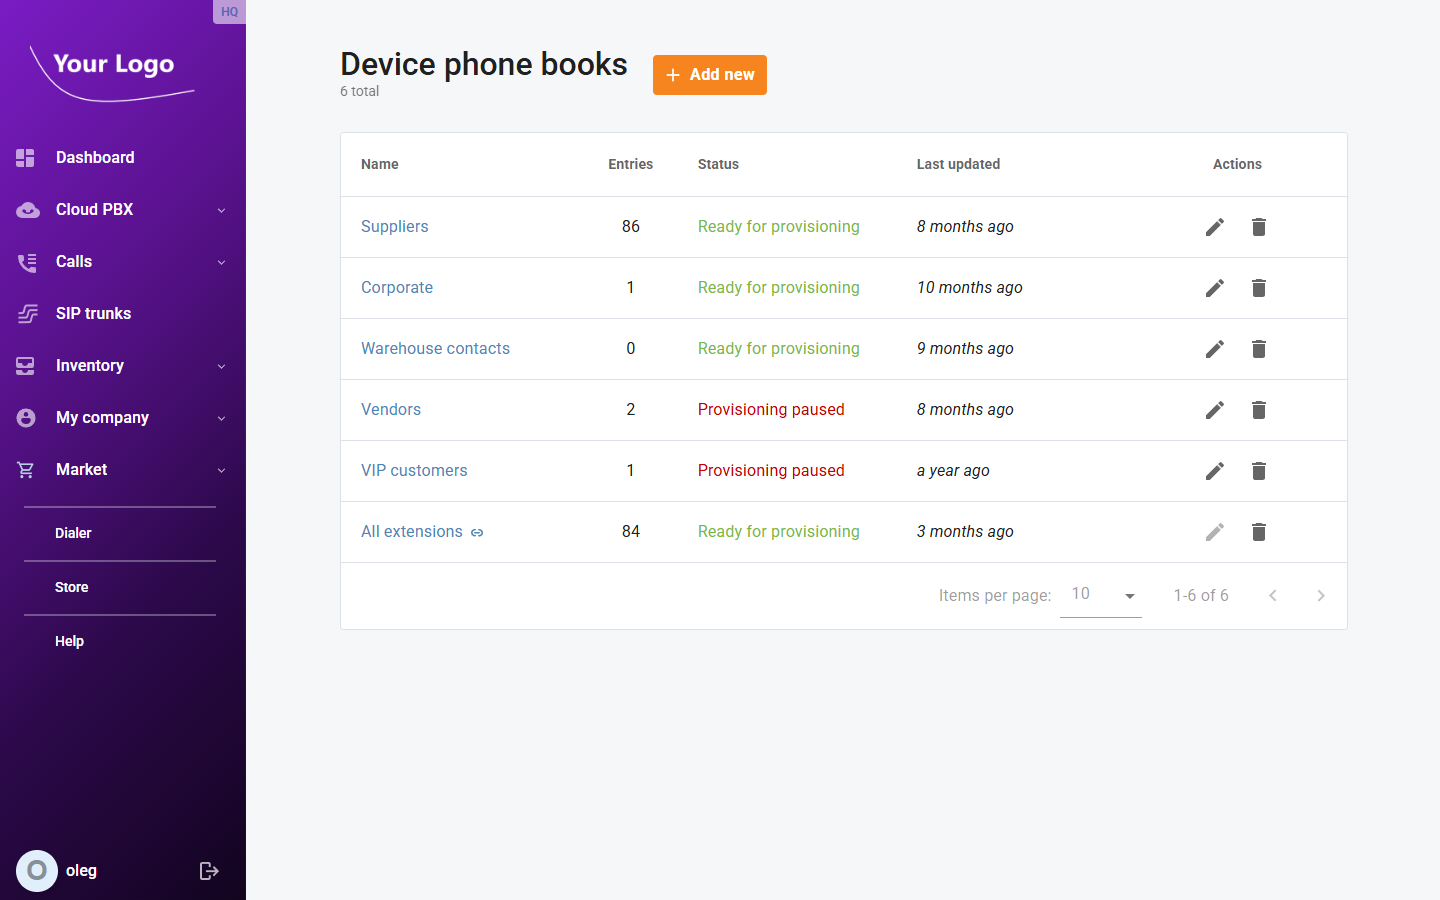Click the Calls phone icon

[x=25, y=261]
